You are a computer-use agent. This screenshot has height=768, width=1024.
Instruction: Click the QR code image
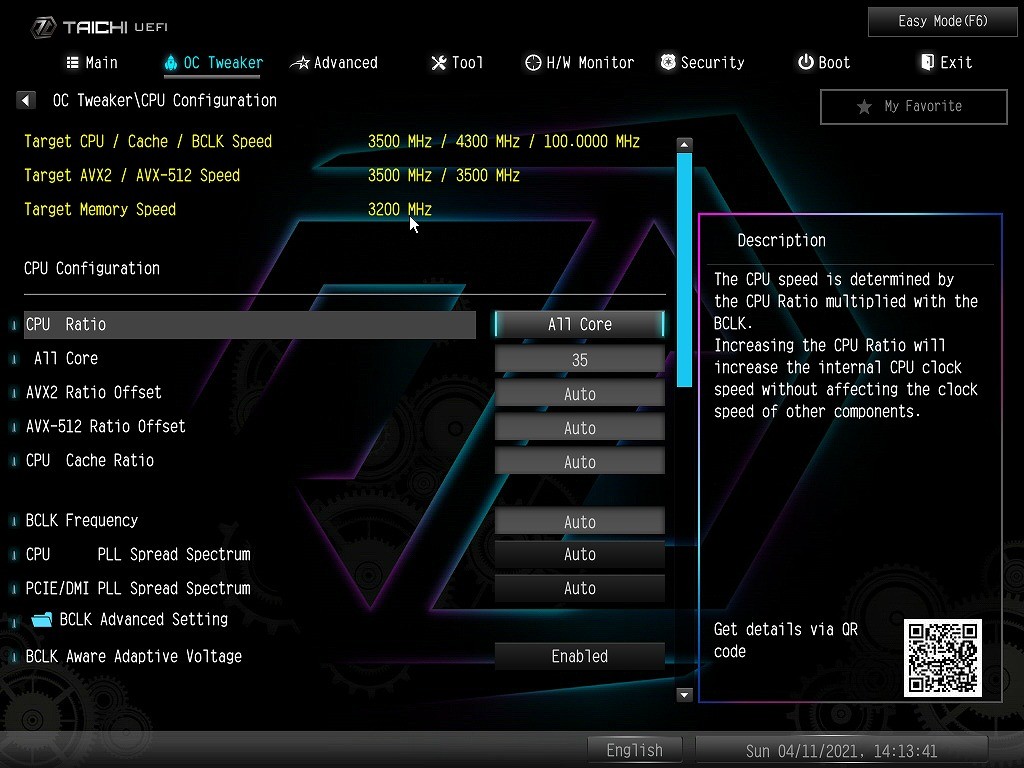(x=942, y=658)
